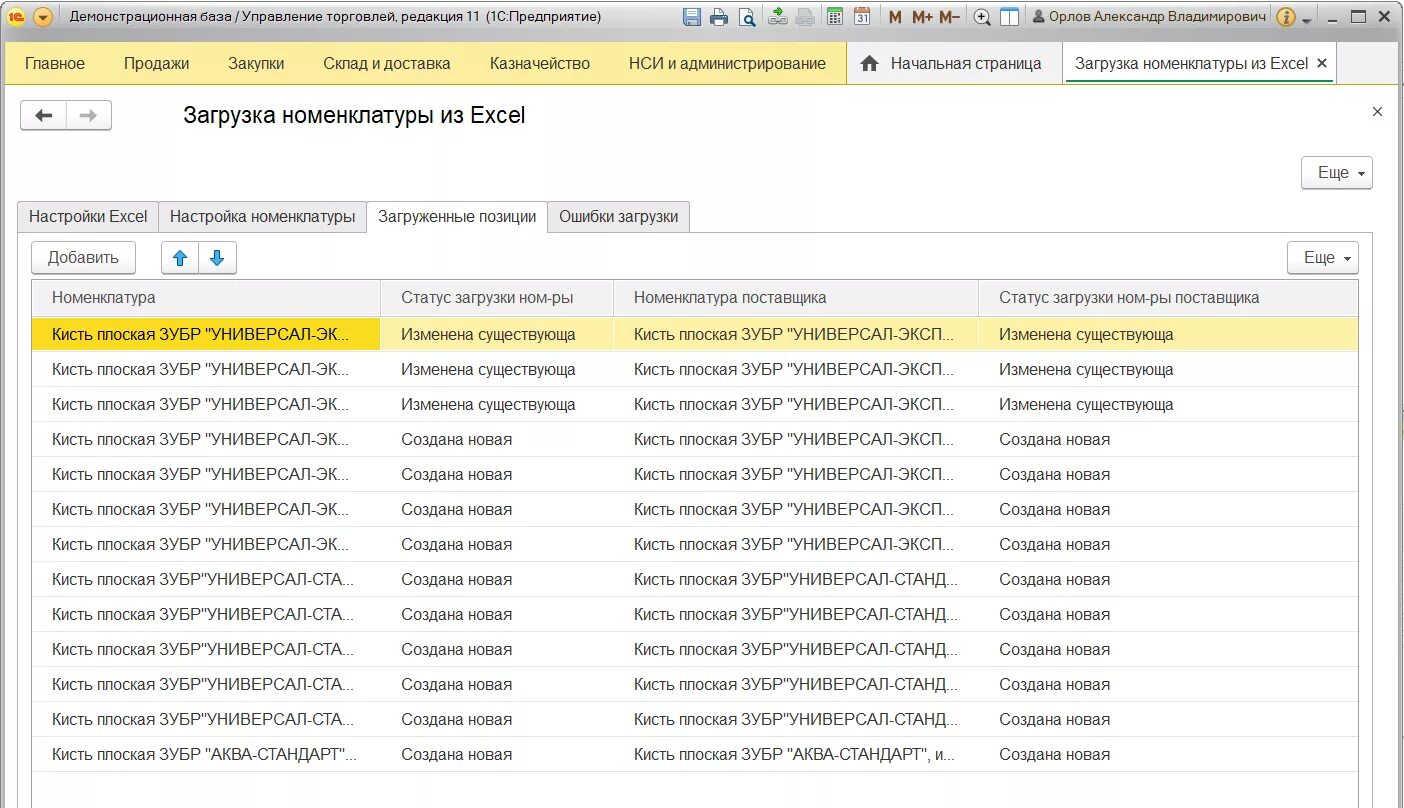Click supplier name cell in highlighted row
This screenshot has width=1404, height=808.
point(796,334)
